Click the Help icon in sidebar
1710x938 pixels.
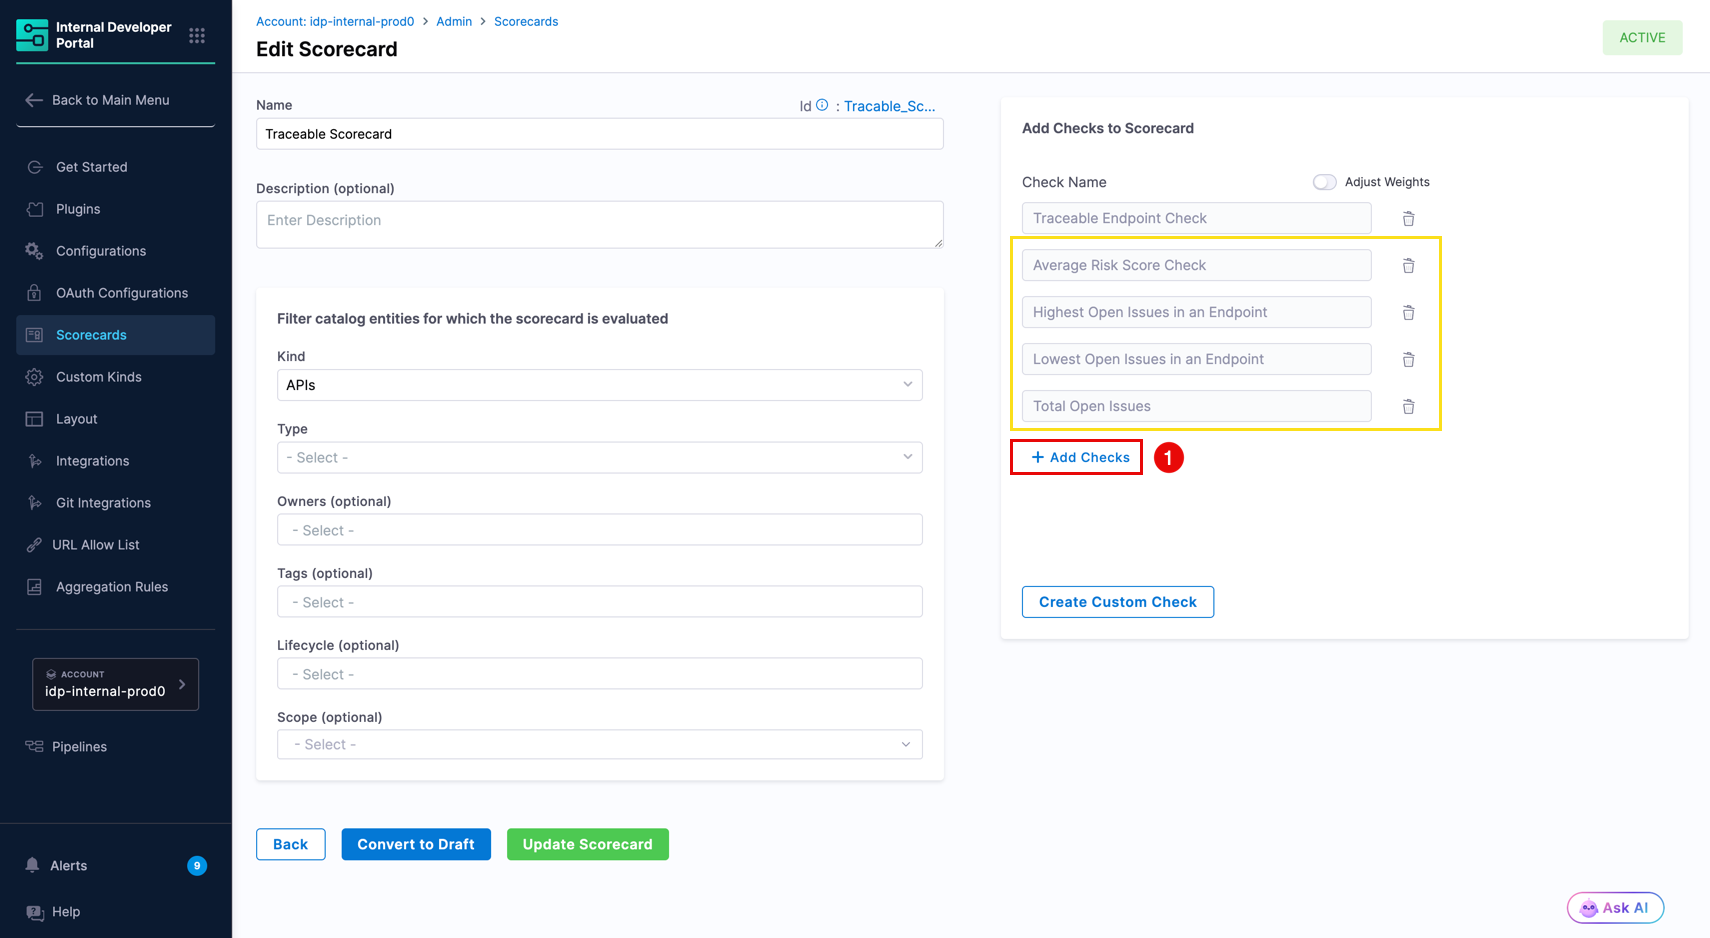point(35,912)
